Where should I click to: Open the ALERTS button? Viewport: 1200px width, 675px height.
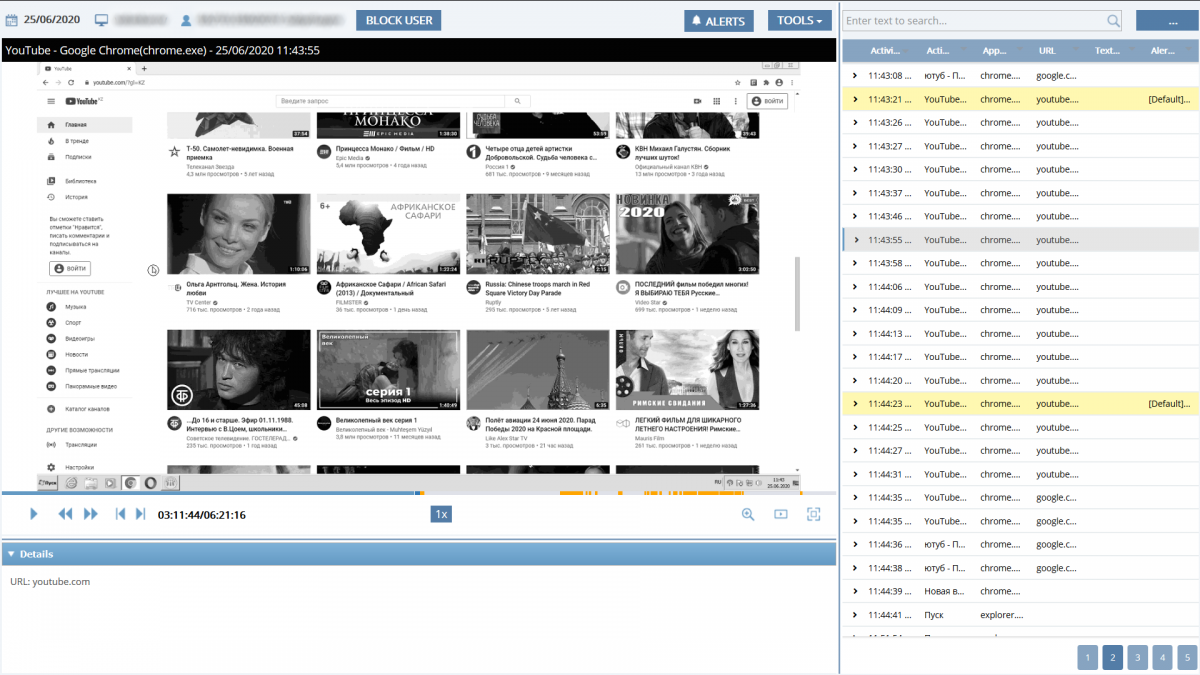click(719, 21)
